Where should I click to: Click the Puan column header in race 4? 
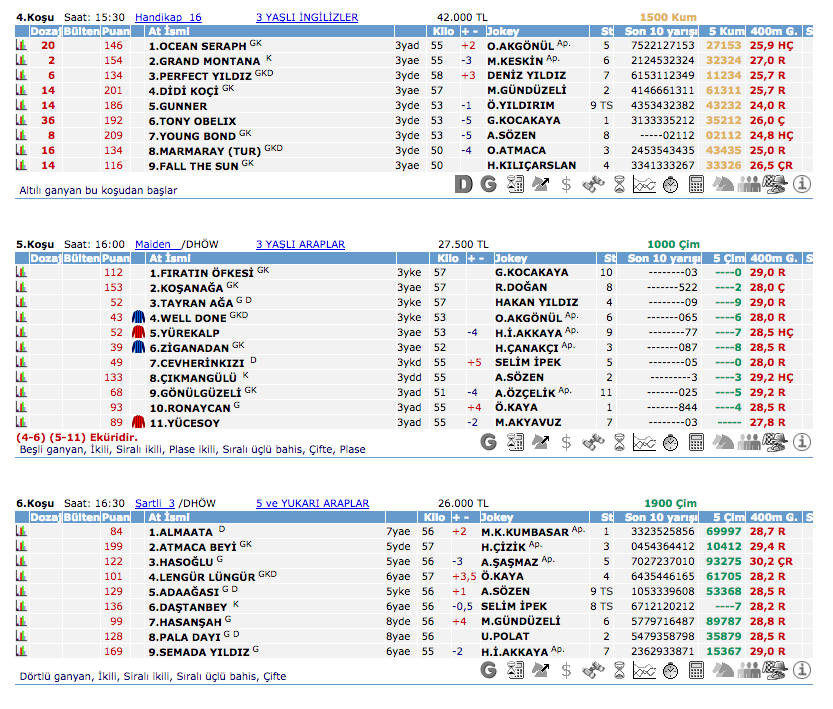tap(114, 32)
